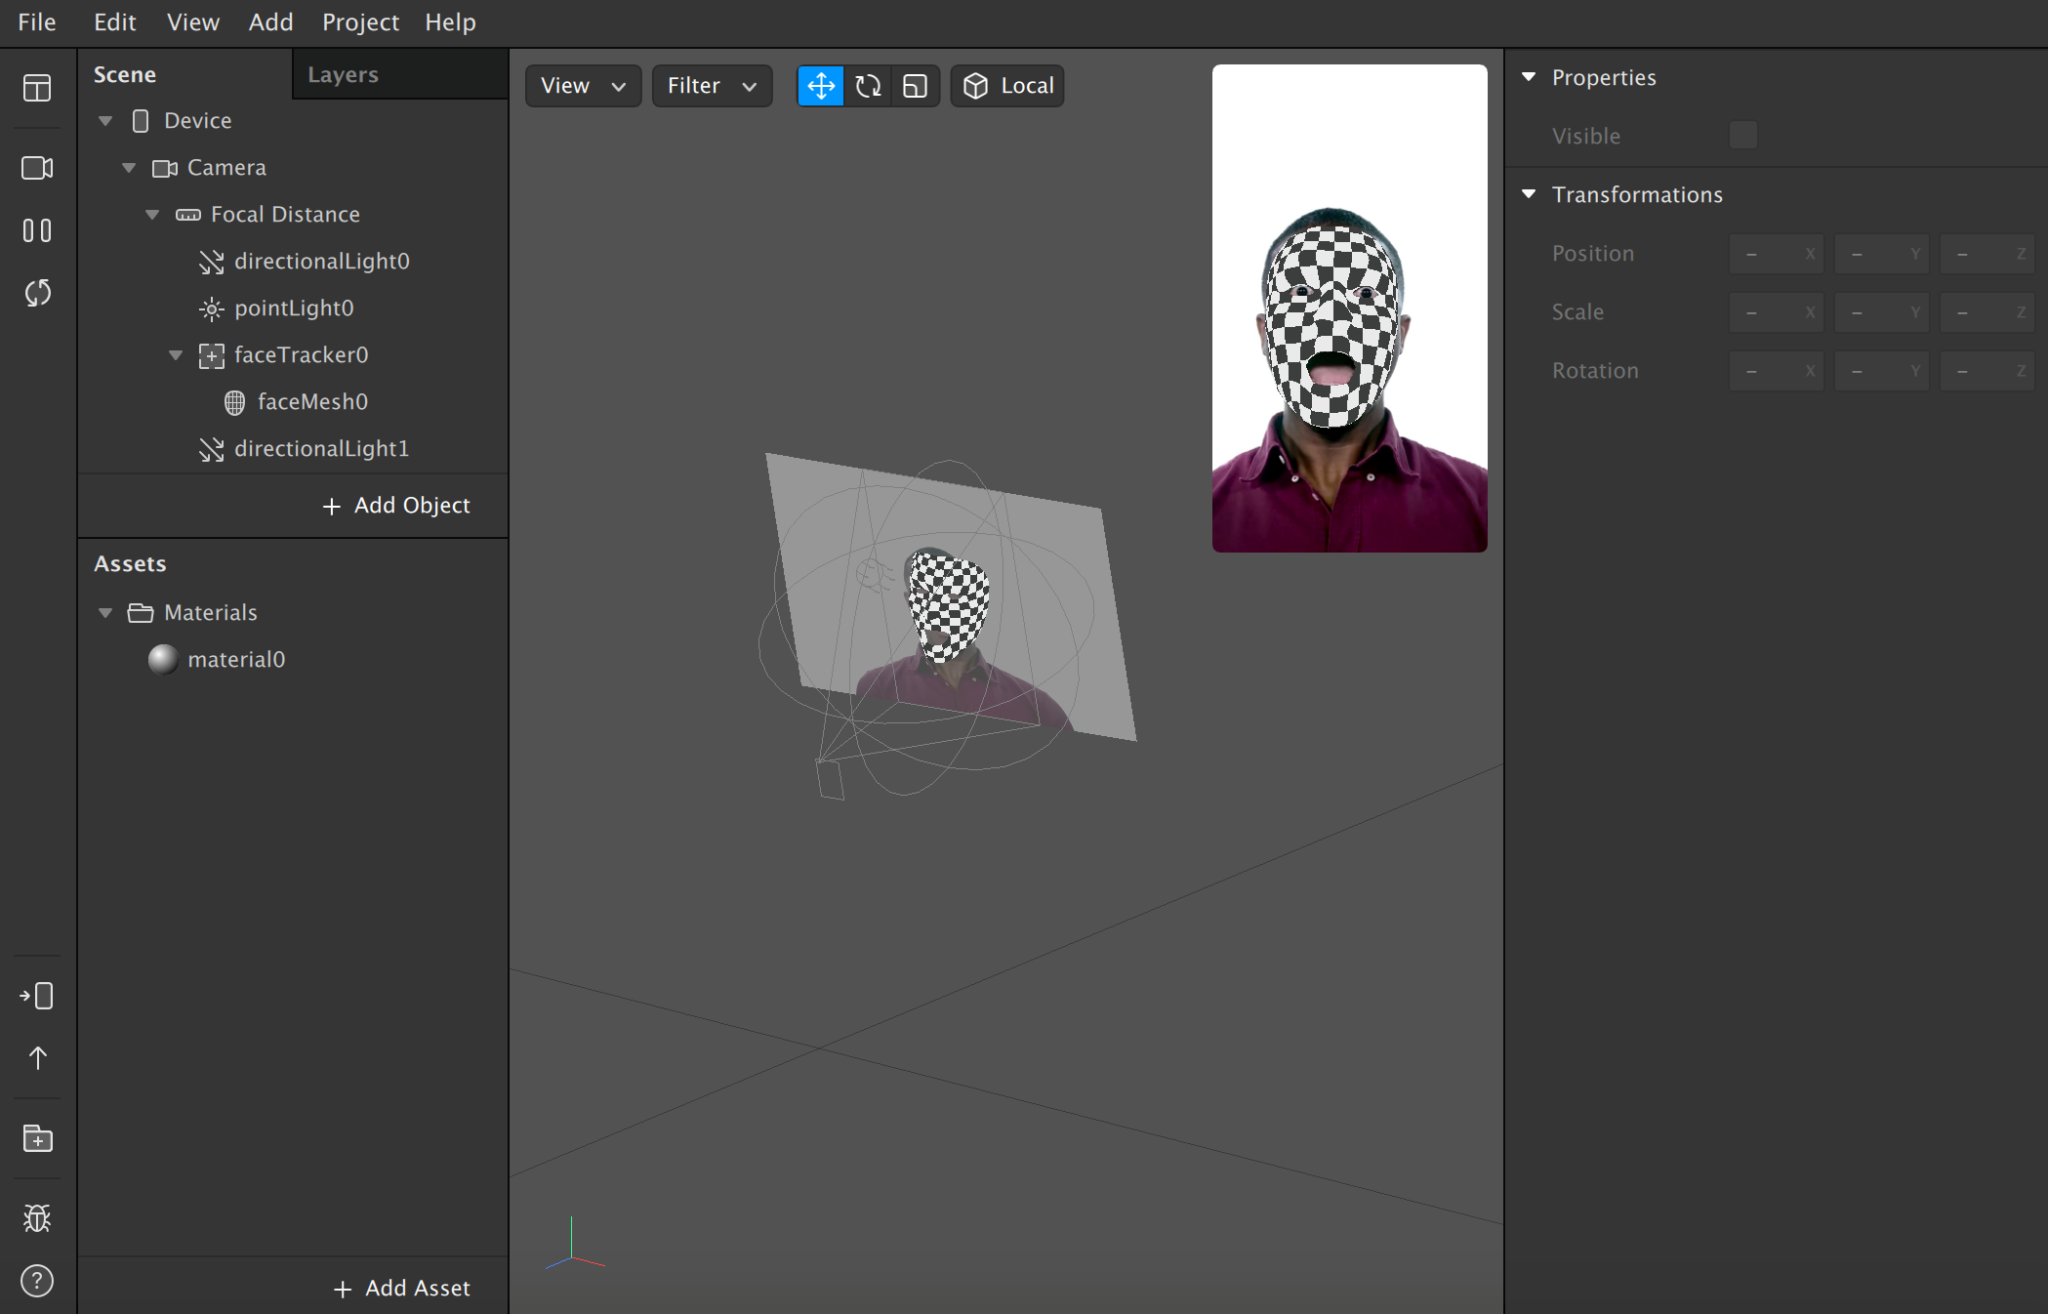This screenshot has height=1314, width=2048.
Task: Click the Add Object button
Action: (396, 505)
